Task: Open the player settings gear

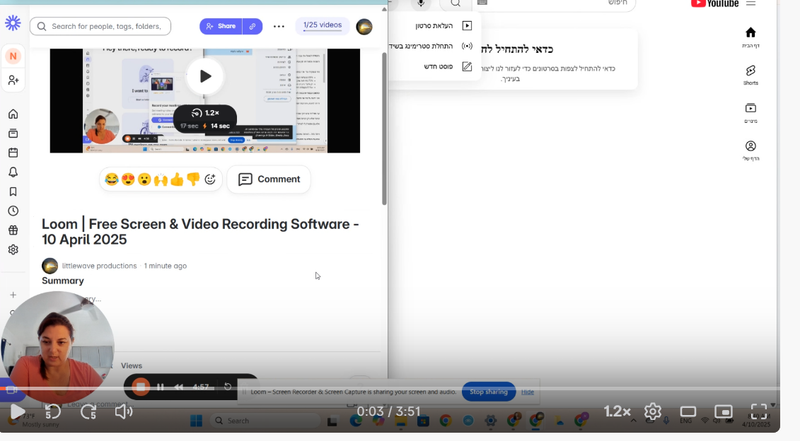Action: 653,412
